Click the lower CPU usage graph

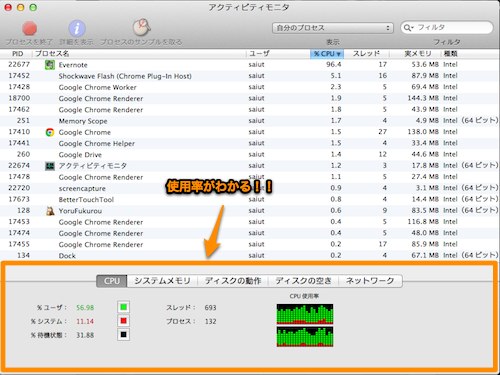[x=305, y=337]
